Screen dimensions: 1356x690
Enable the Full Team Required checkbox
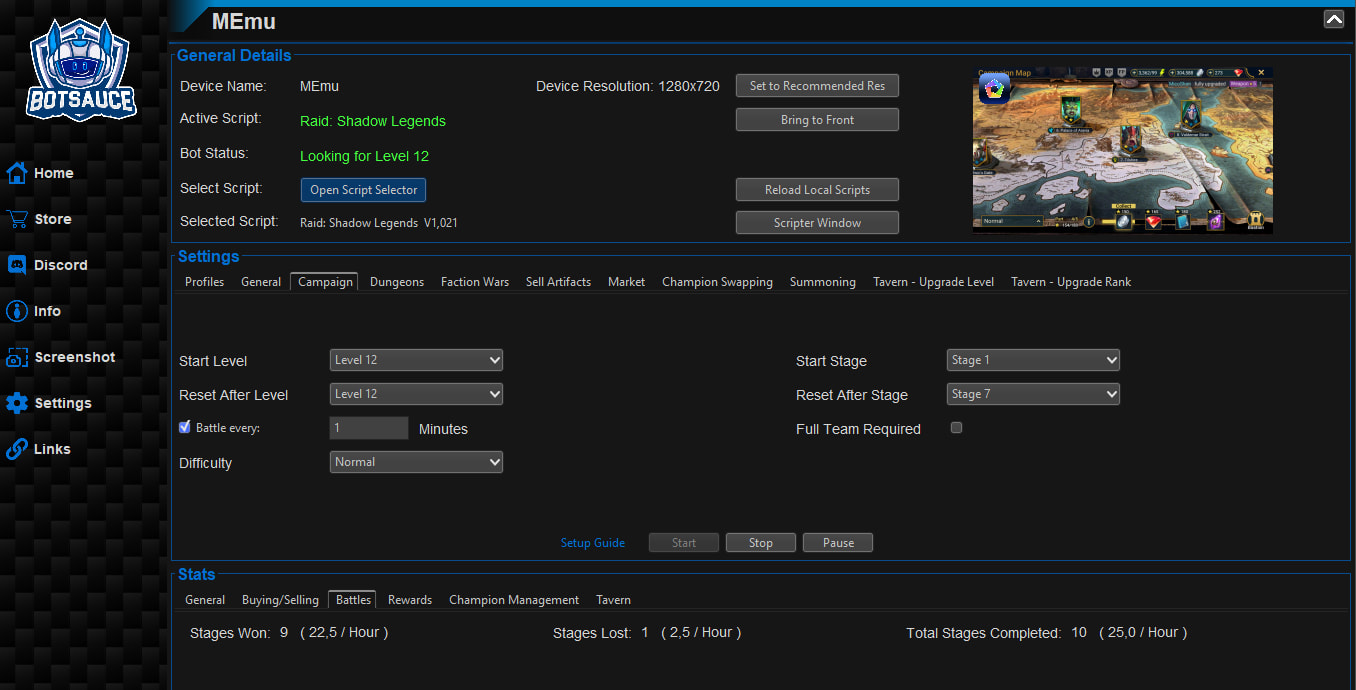click(x=956, y=428)
